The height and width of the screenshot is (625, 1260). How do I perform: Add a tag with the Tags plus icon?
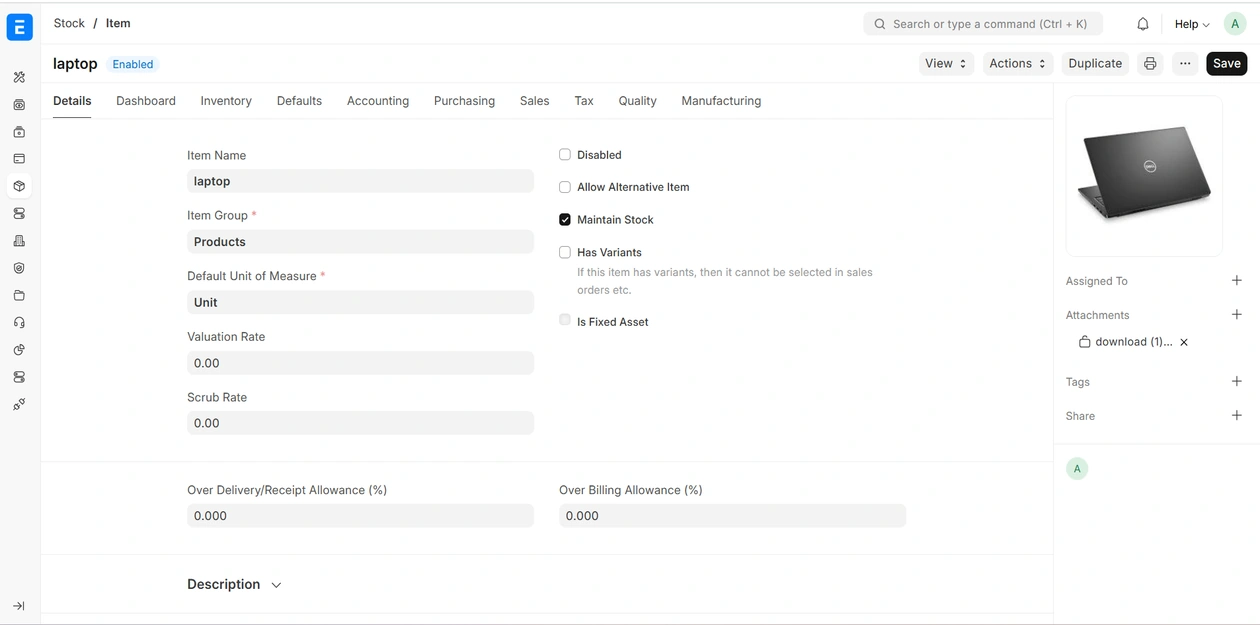[1236, 382]
